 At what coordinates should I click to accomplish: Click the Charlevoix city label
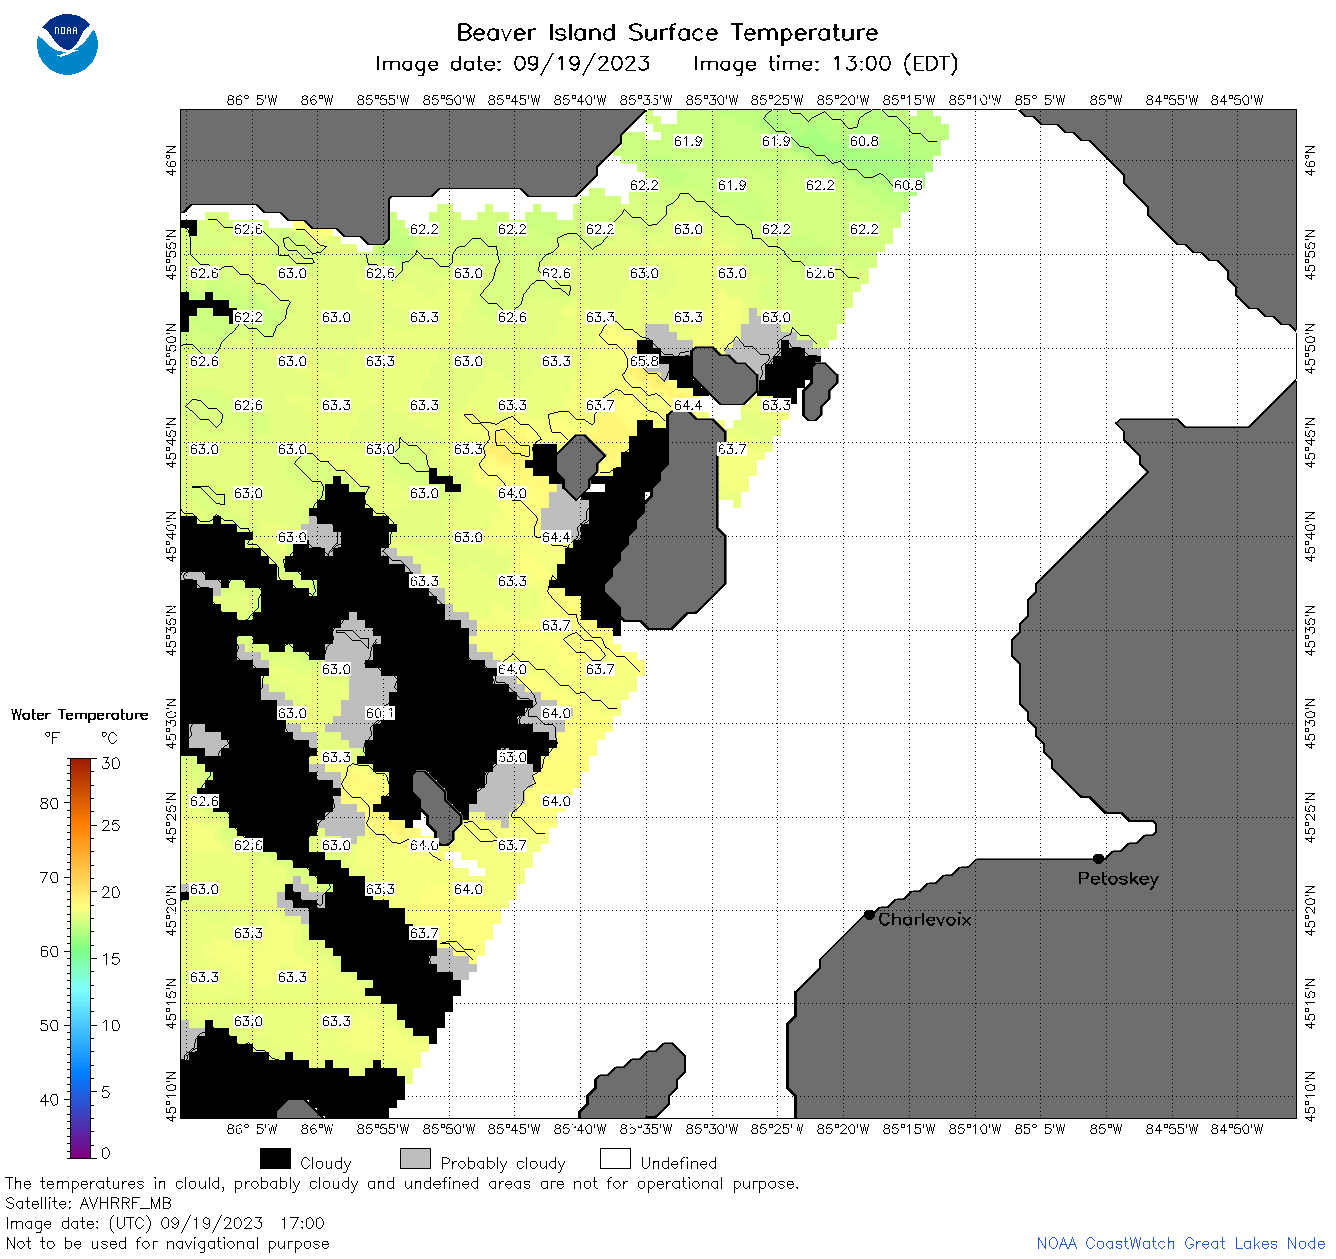(x=925, y=919)
